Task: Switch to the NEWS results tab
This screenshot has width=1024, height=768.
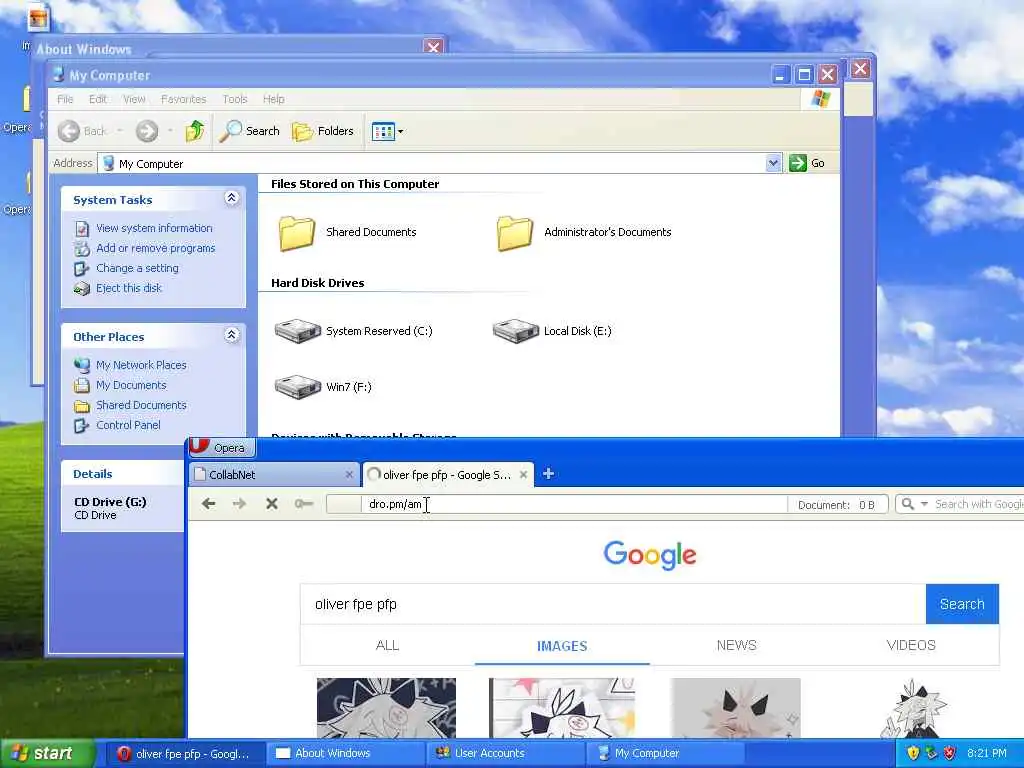Action: tap(737, 645)
